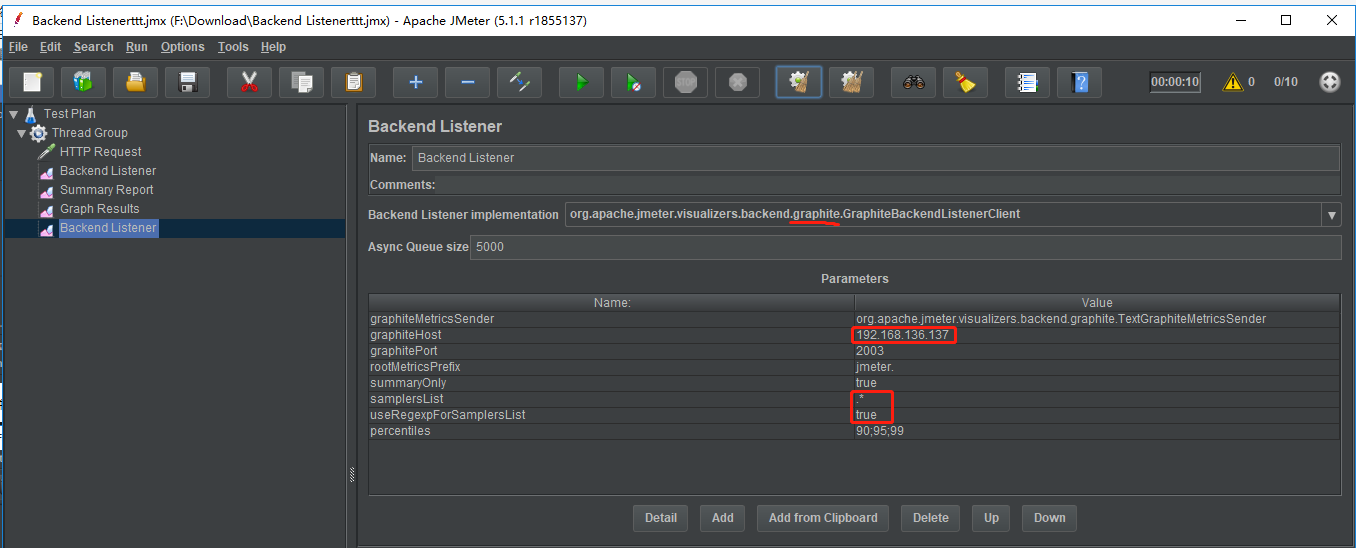
Task: Open the Run menu
Action: [x=137, y=47]
